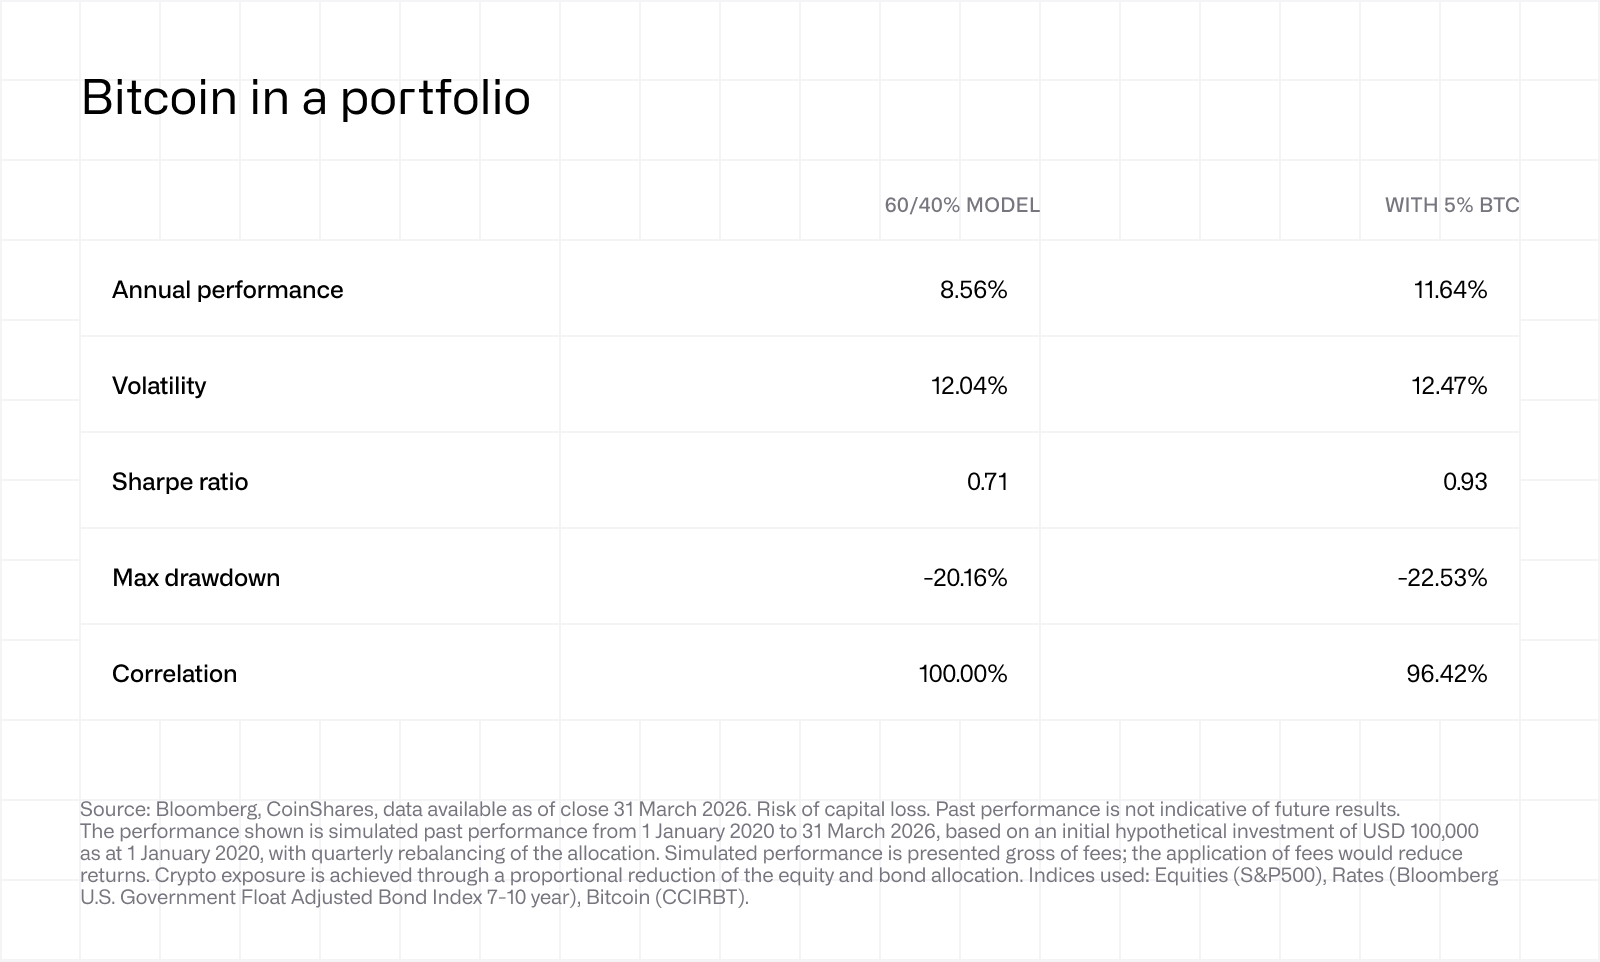Click the 'Bitcoin in a portfolio' title

click(305, 99)
